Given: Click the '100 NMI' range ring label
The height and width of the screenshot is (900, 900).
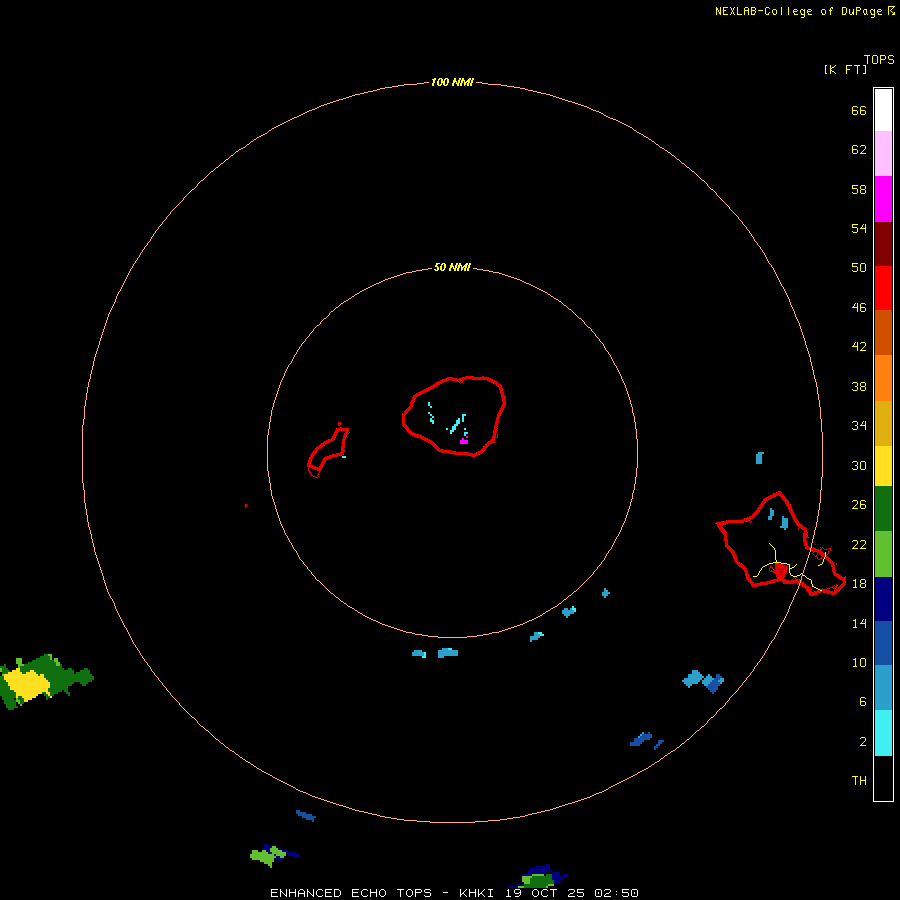Looking at the screenshot, I should pyautogui.click(x=452, y=83).
